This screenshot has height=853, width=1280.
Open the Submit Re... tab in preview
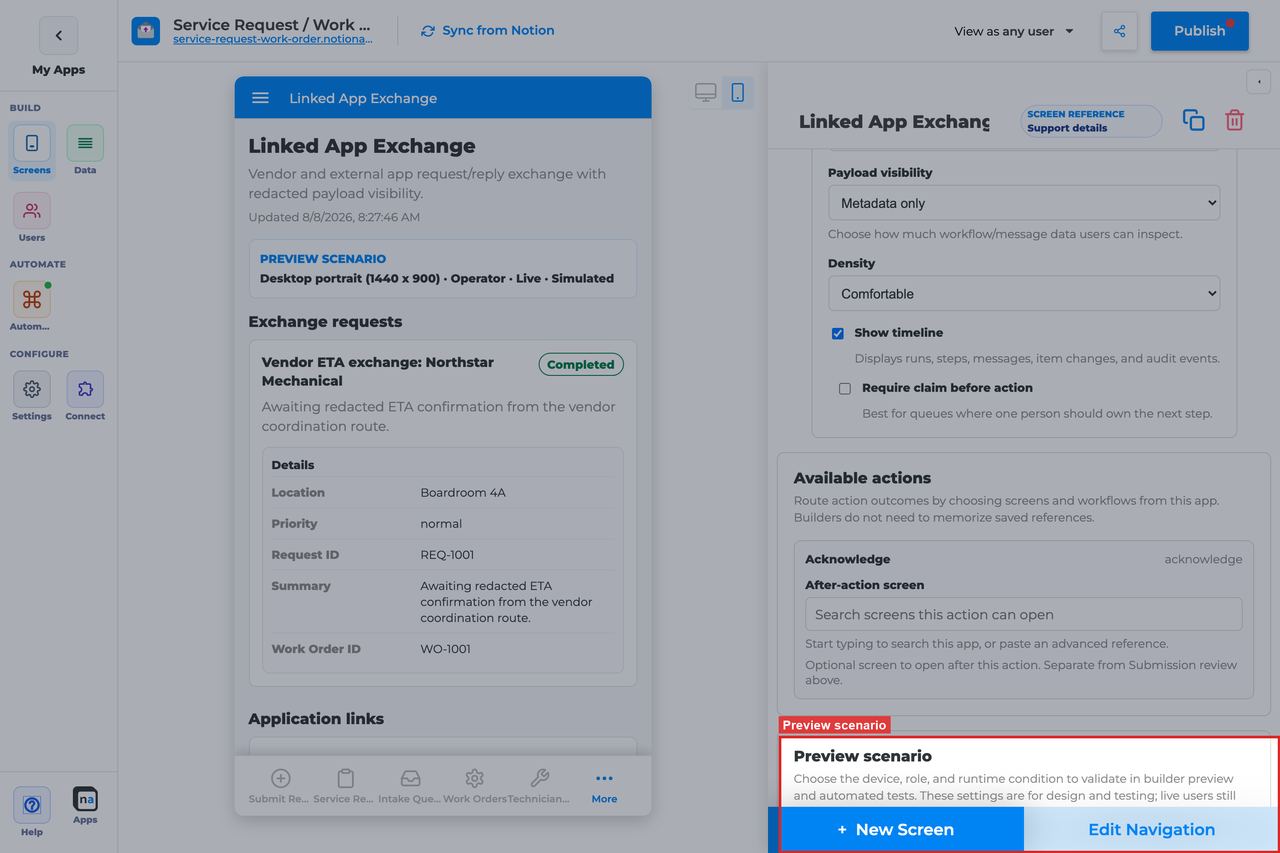pos(280,786)
